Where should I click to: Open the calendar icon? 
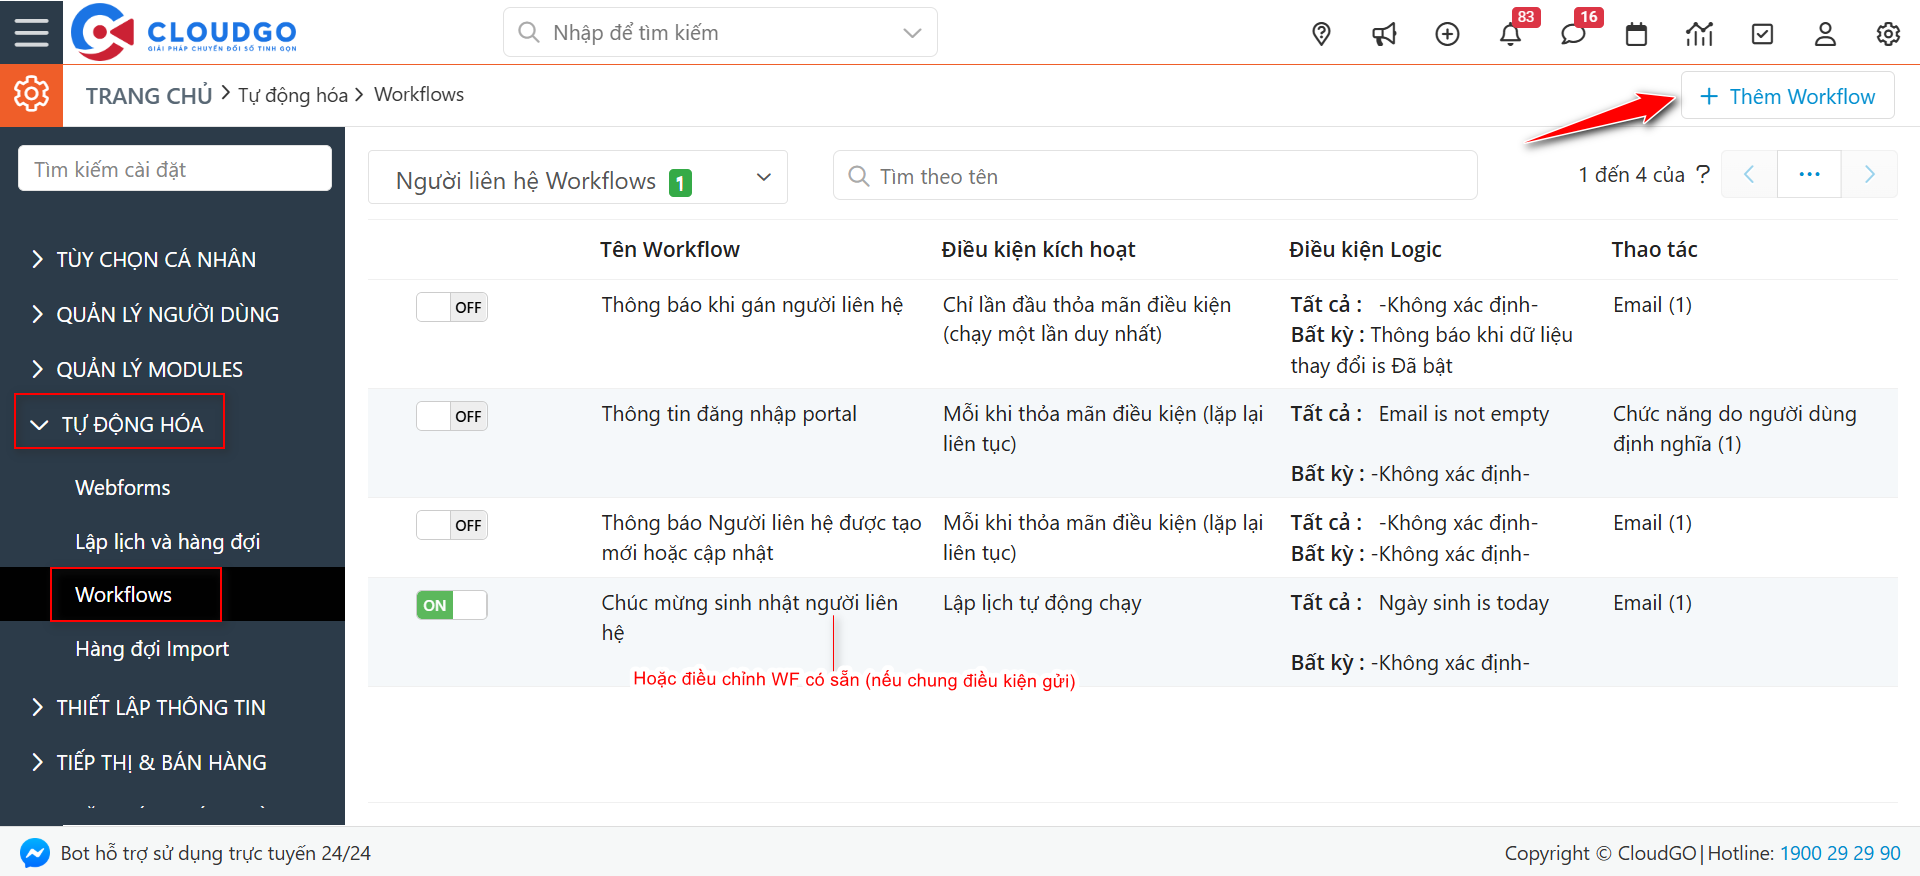(1636, 34)
